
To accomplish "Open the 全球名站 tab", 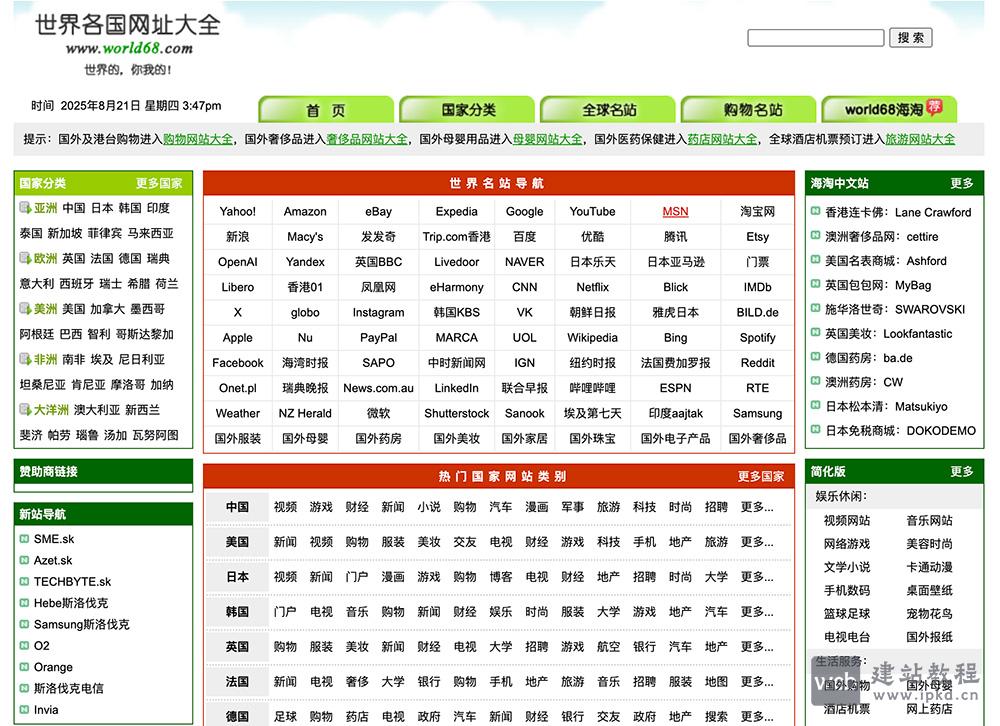I will click(608, 110).
